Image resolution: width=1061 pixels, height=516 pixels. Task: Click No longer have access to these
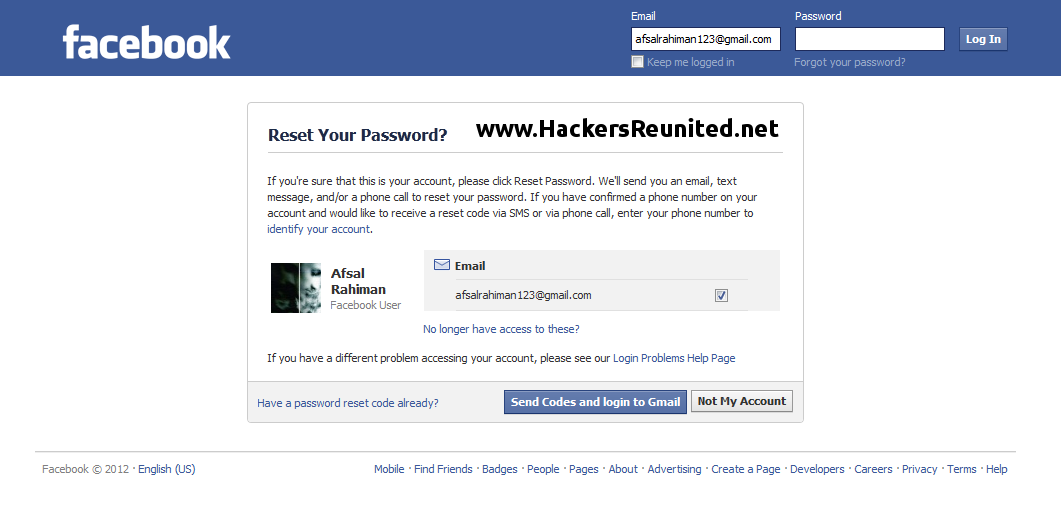tap(501, 329)
